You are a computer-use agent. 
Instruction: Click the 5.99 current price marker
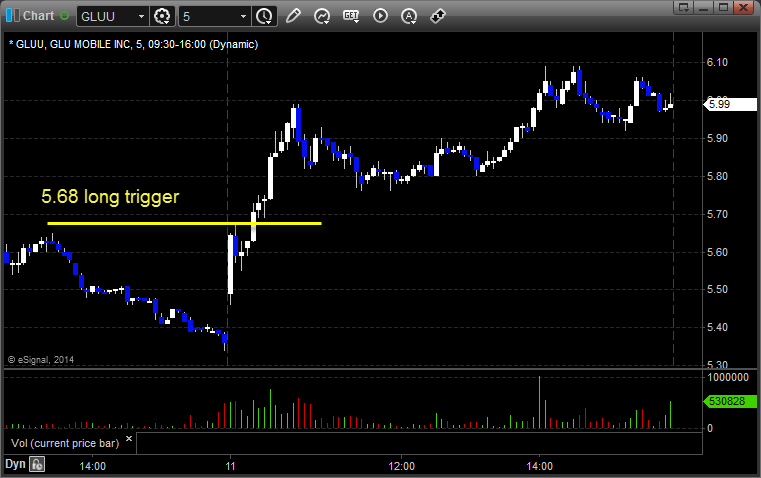click(x=729, y=104)
